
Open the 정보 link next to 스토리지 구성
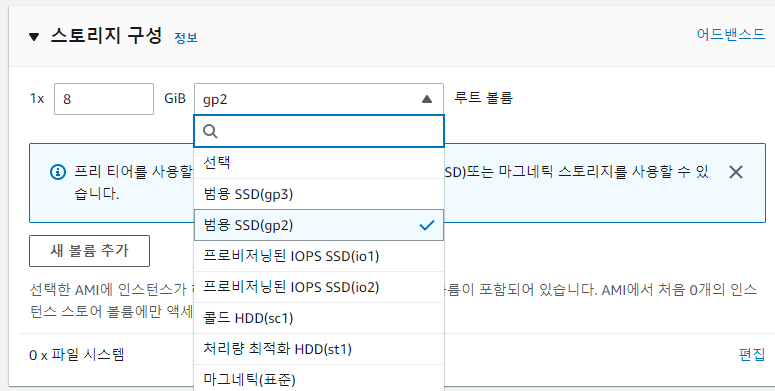186,38
